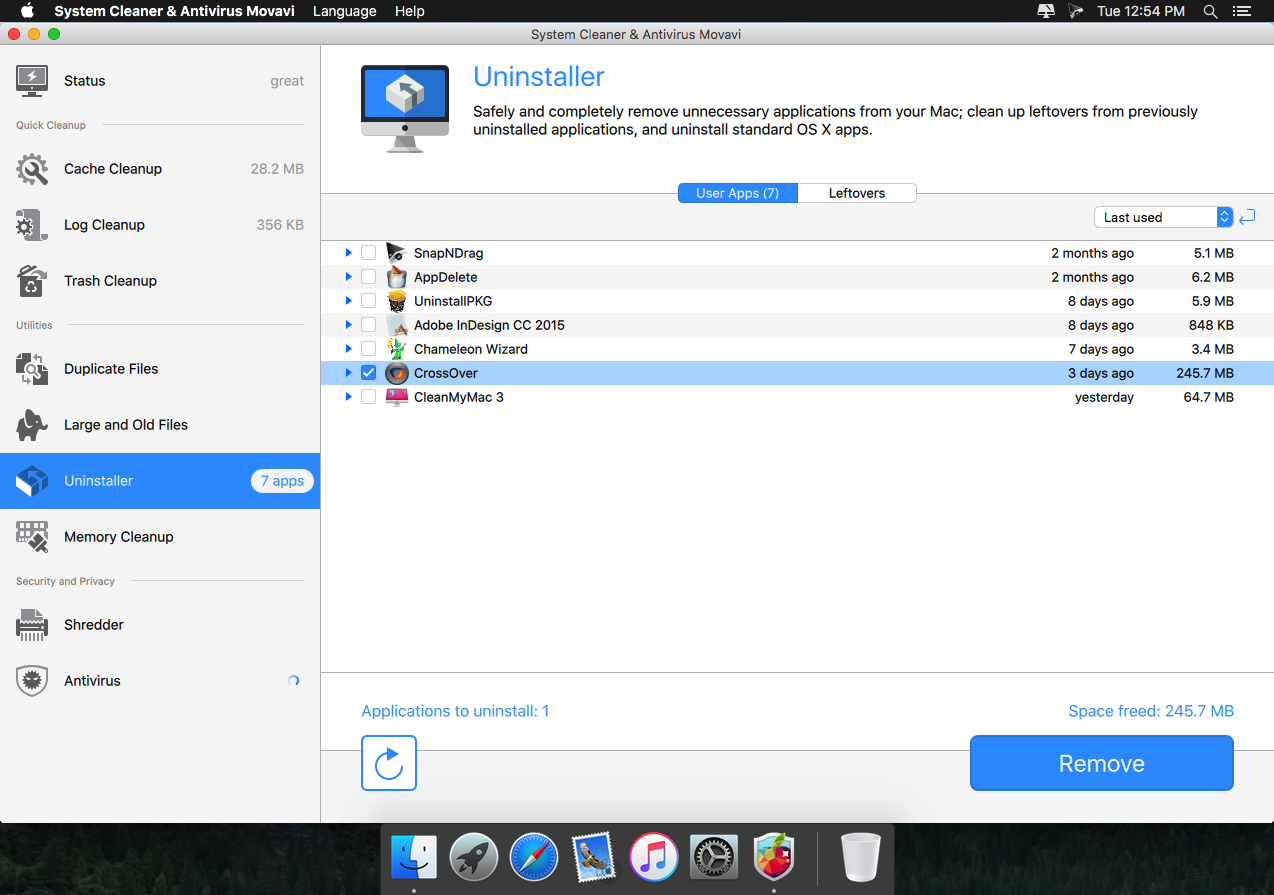Open Launchpad from the Dock
Screen dimensions: 1274x895
tap(474, 857)
